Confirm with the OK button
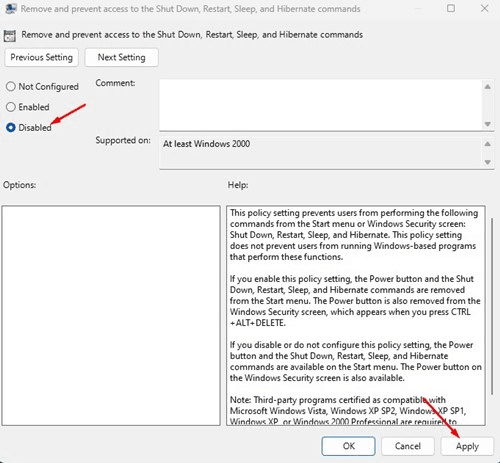Viewport: 500px width, 463px height. tap(348, 446)
